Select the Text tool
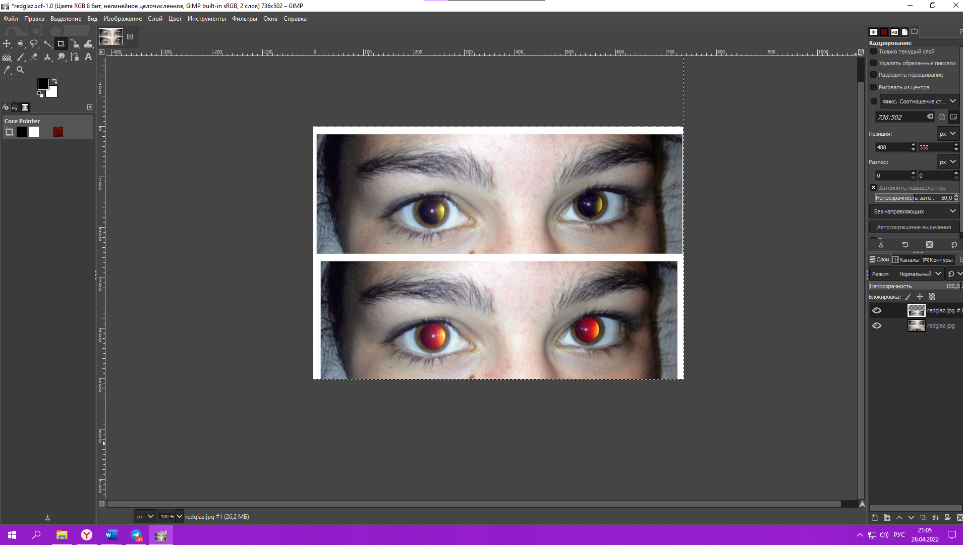 (88, 57)
